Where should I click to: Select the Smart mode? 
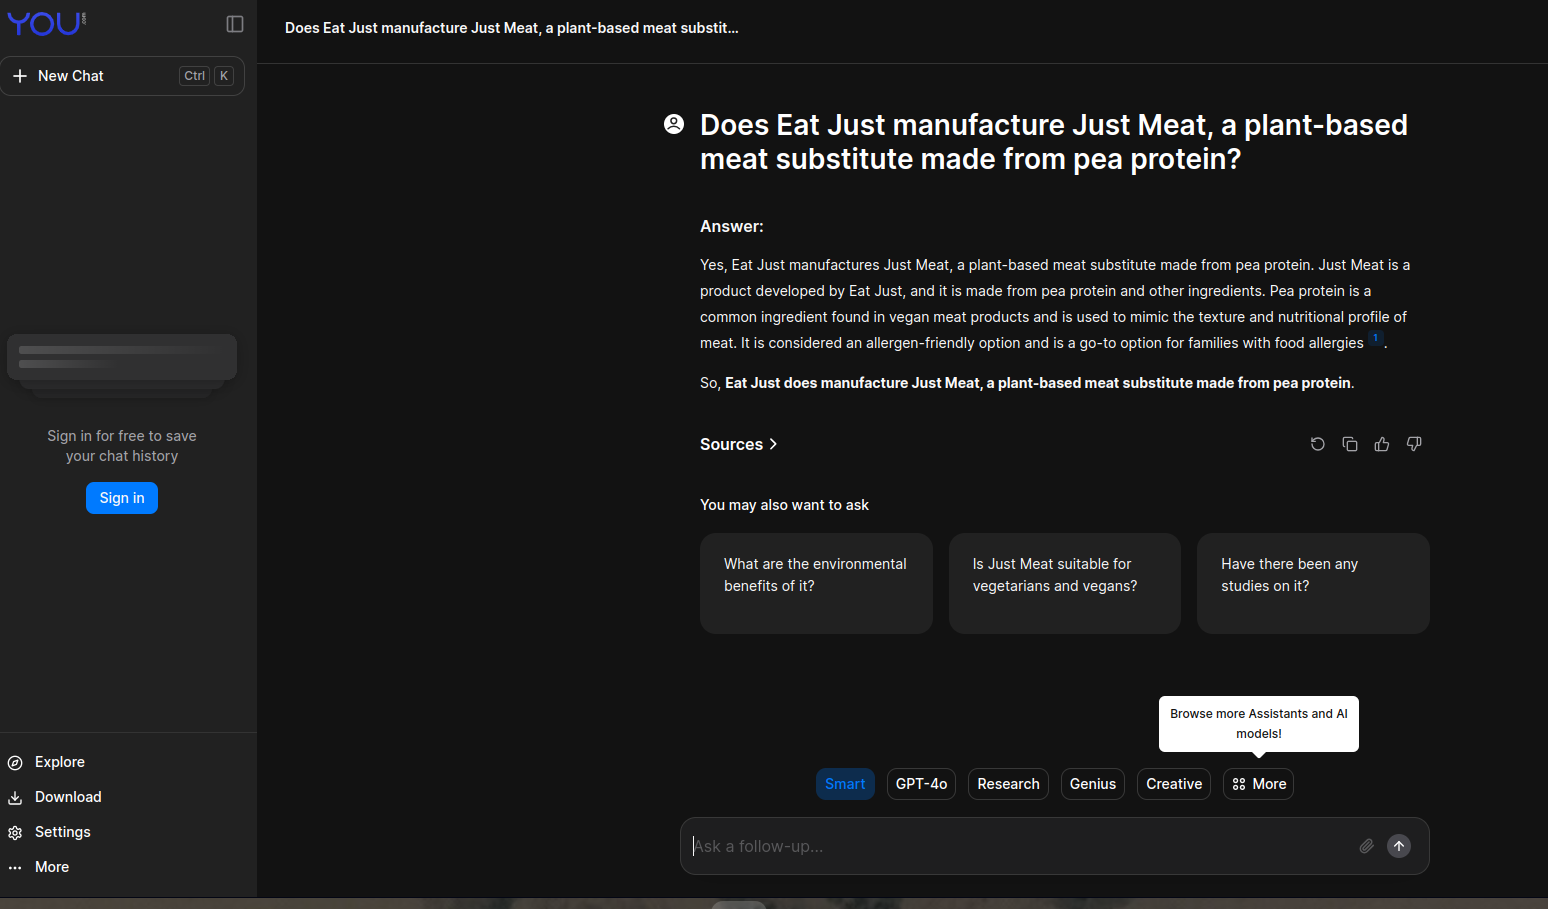coord(845,784)
